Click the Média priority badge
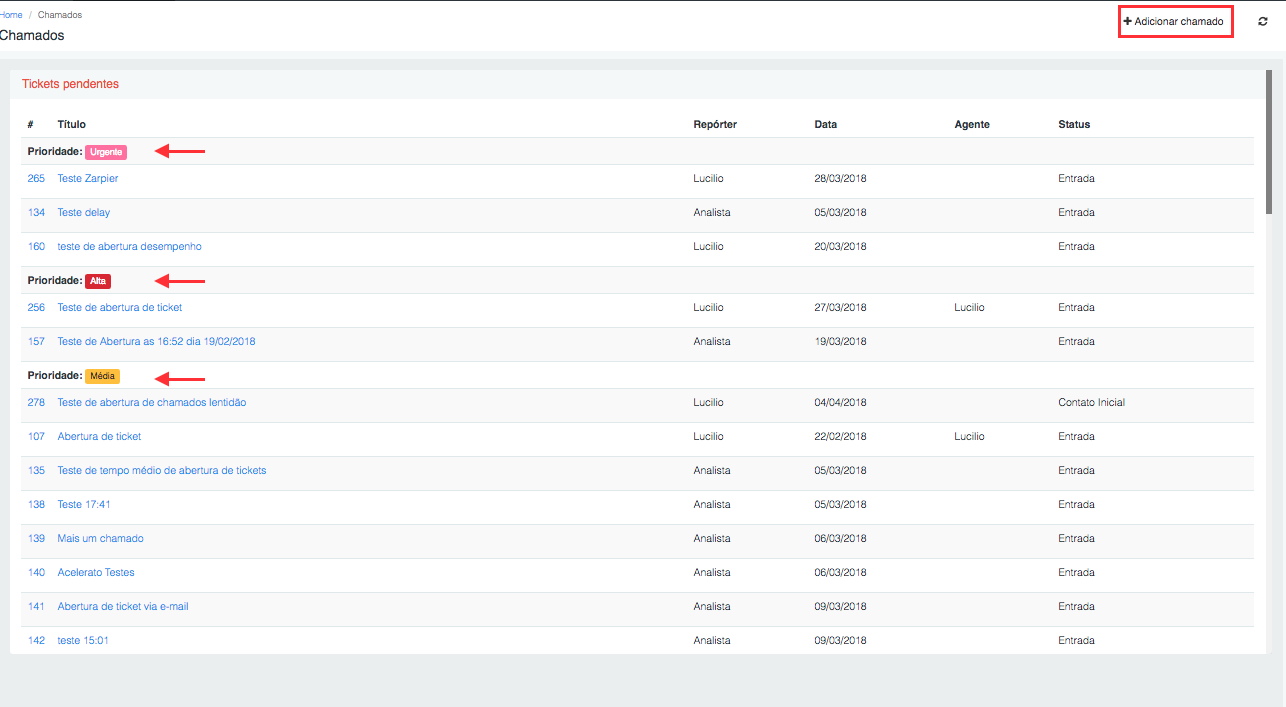Screen dimensions: 1286x707 coord(102,376)
